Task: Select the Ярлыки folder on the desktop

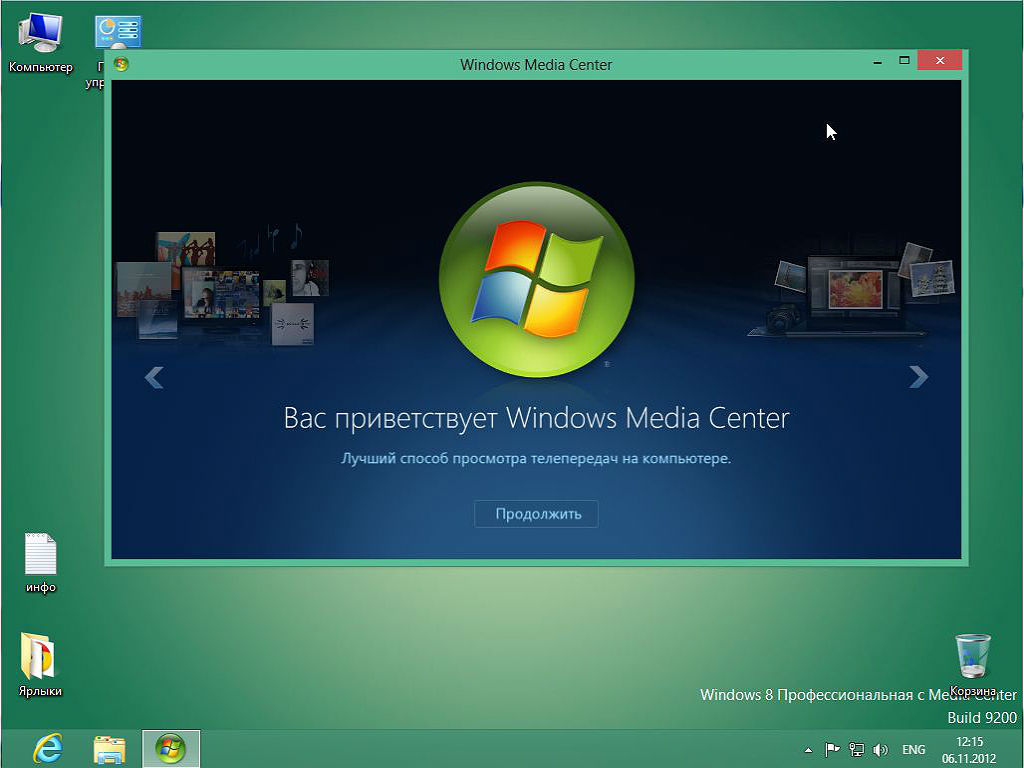Action: click(x=40, y=665)
